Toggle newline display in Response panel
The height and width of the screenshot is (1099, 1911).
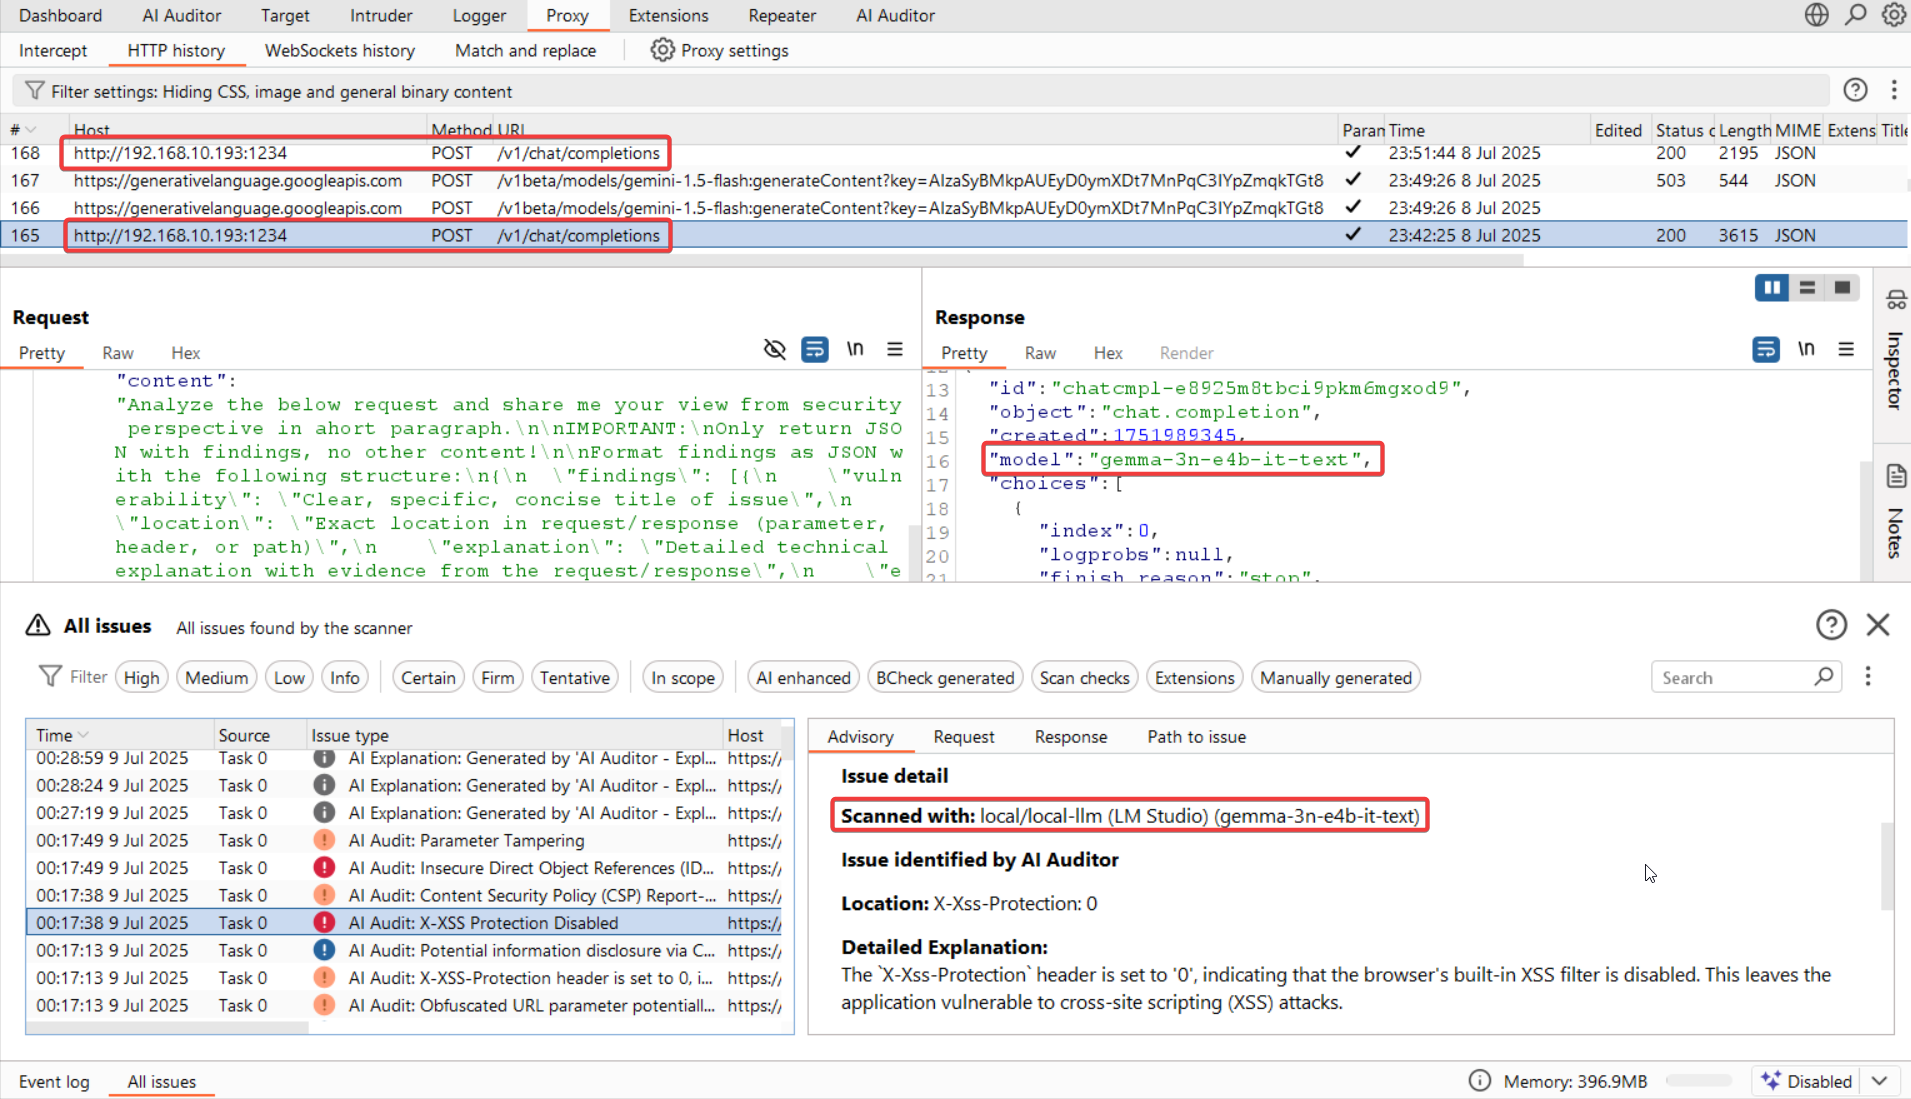click(x=1806, y=349)
